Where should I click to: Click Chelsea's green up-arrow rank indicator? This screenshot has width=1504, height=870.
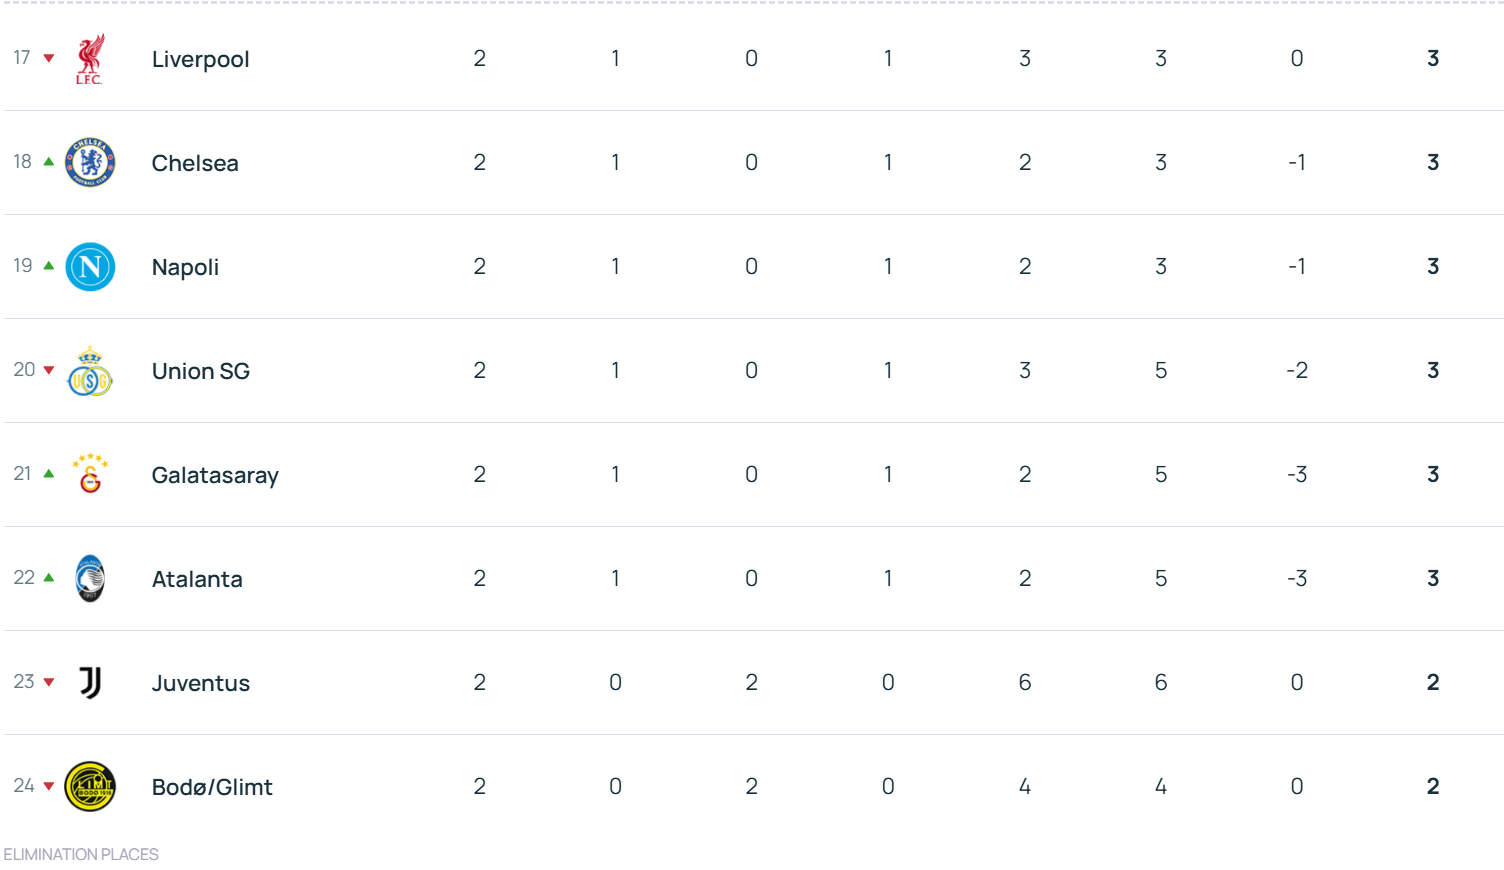49,162
